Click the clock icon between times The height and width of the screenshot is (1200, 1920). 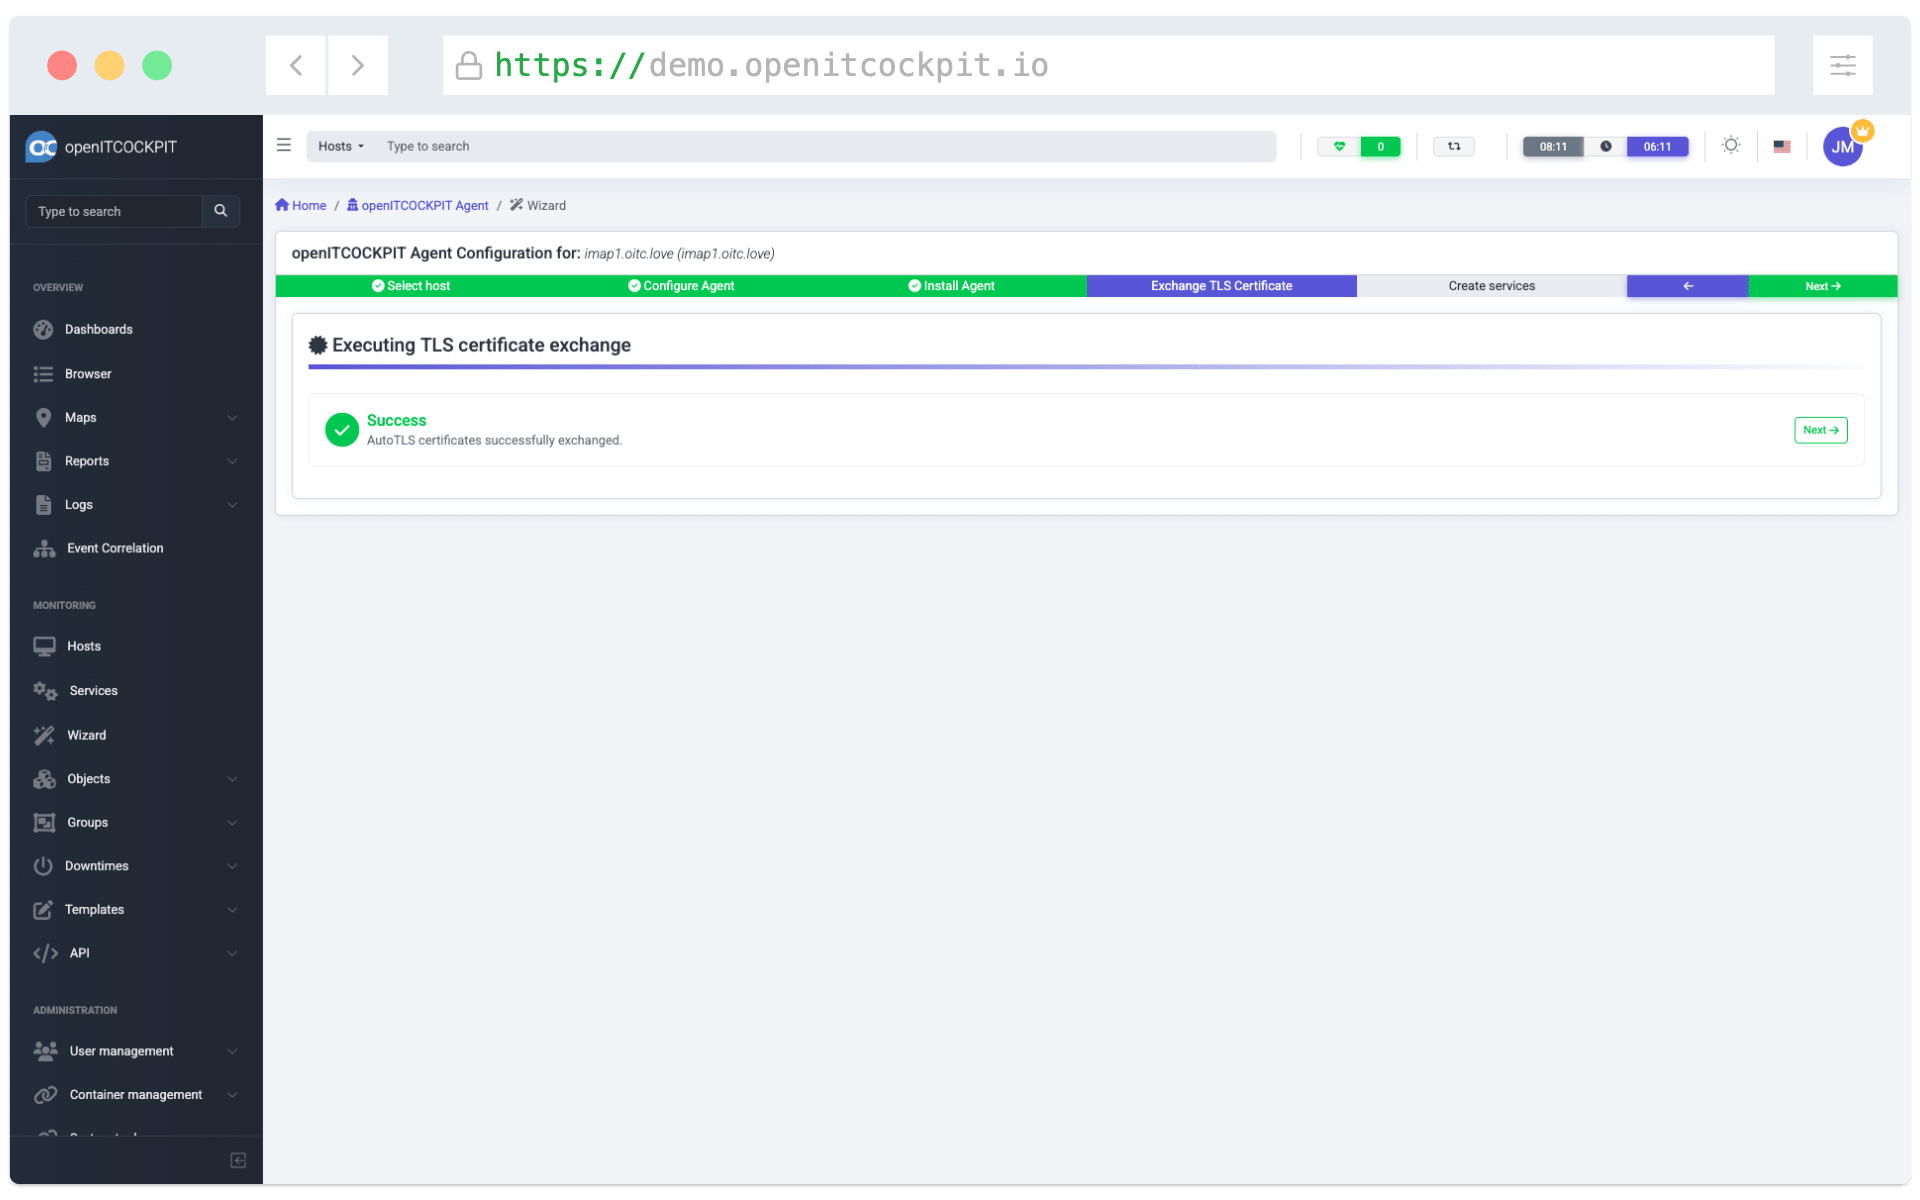tap(1606, 147)
